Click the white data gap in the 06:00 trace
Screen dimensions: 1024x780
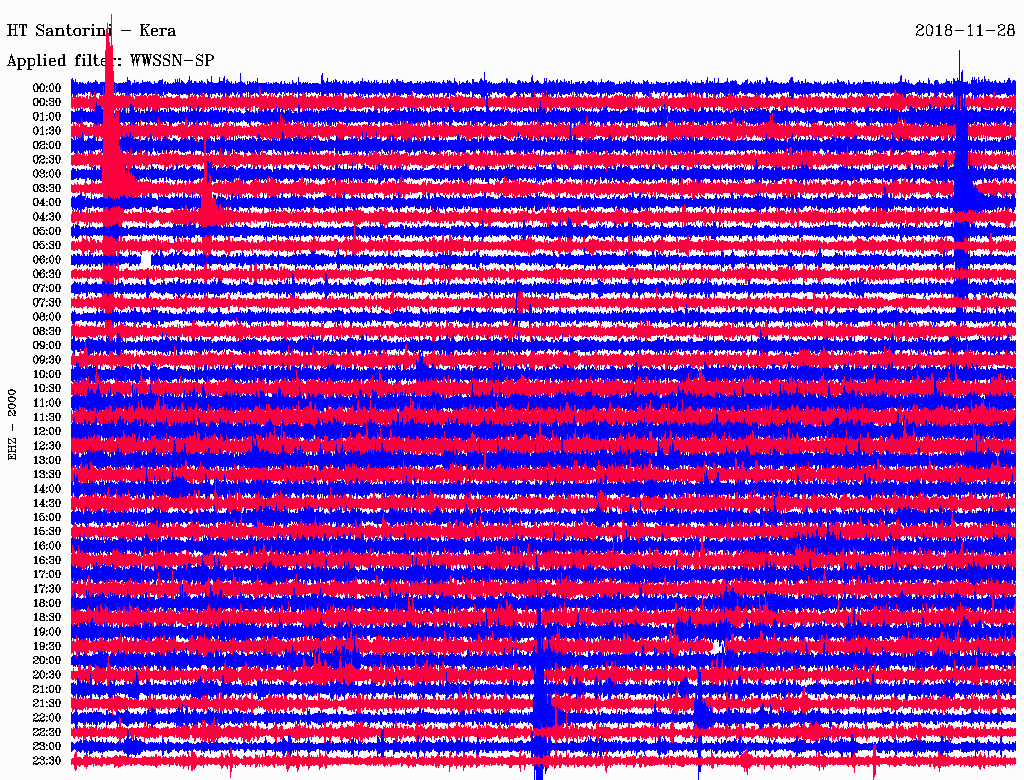pyautogui.click(x=146, y=260)
